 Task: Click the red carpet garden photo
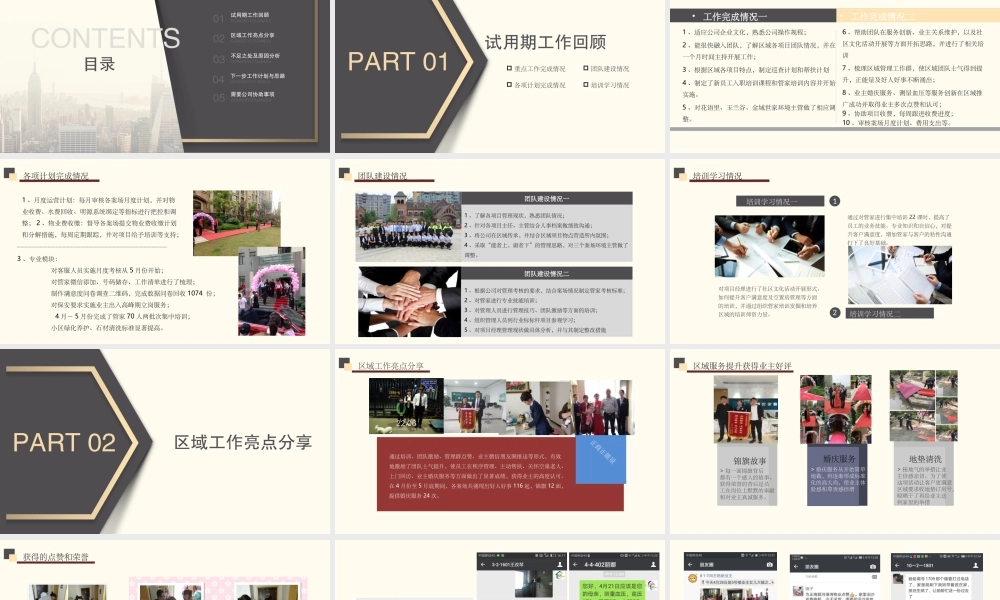237,223
